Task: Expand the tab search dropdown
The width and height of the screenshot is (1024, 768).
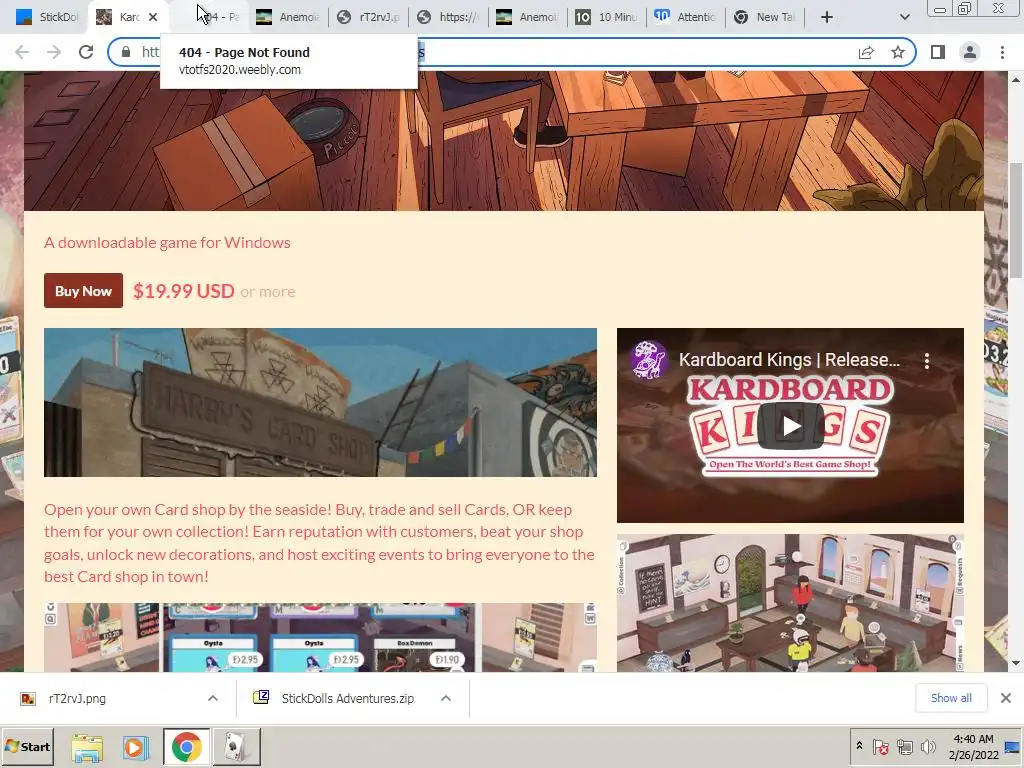Action: [904, 18]
